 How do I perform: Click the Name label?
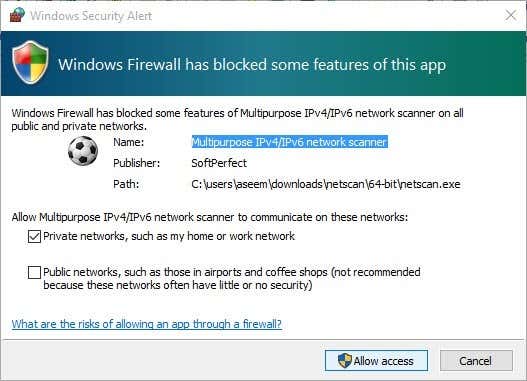click(x=128, y=142)
